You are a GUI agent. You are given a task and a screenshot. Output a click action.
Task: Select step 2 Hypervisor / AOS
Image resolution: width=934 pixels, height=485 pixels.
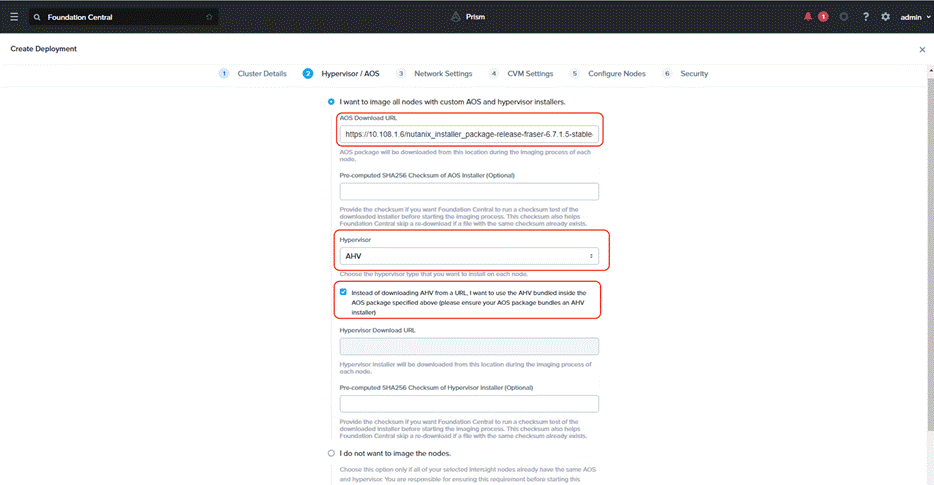tap(341, 73)
